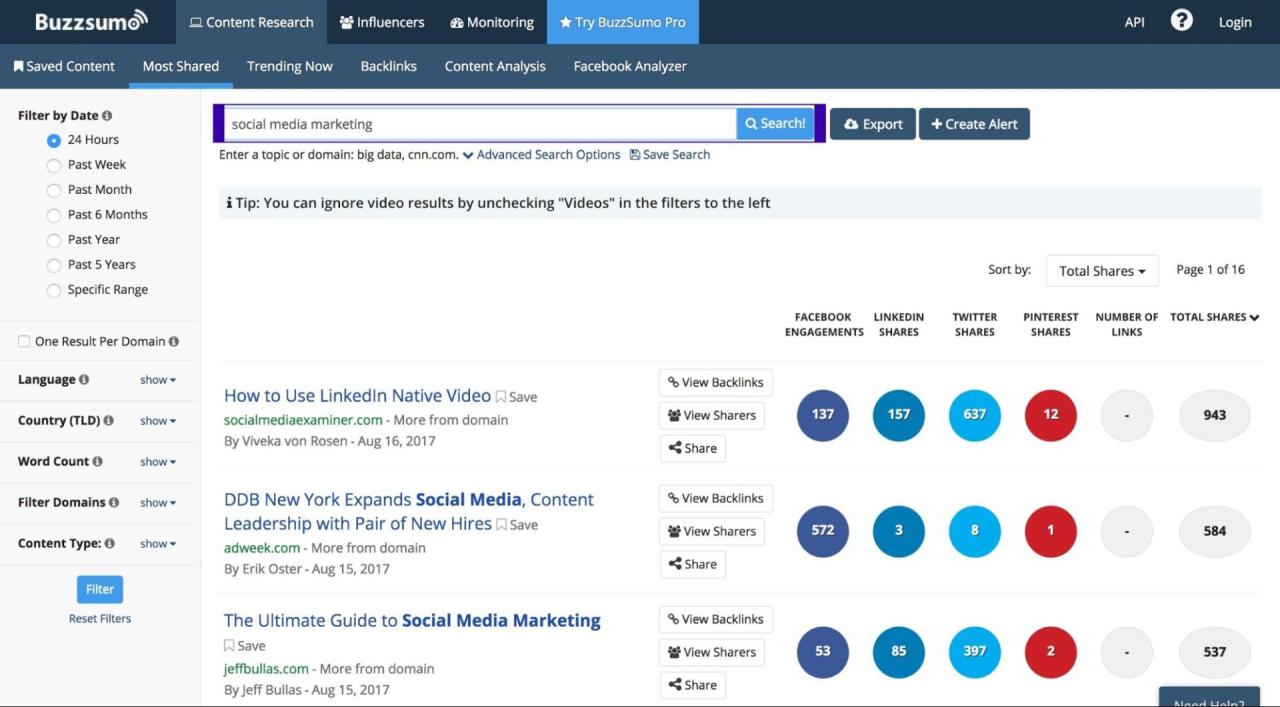Click the Login link
This screenshot has width=1280, height=707.
(1235, 22)
